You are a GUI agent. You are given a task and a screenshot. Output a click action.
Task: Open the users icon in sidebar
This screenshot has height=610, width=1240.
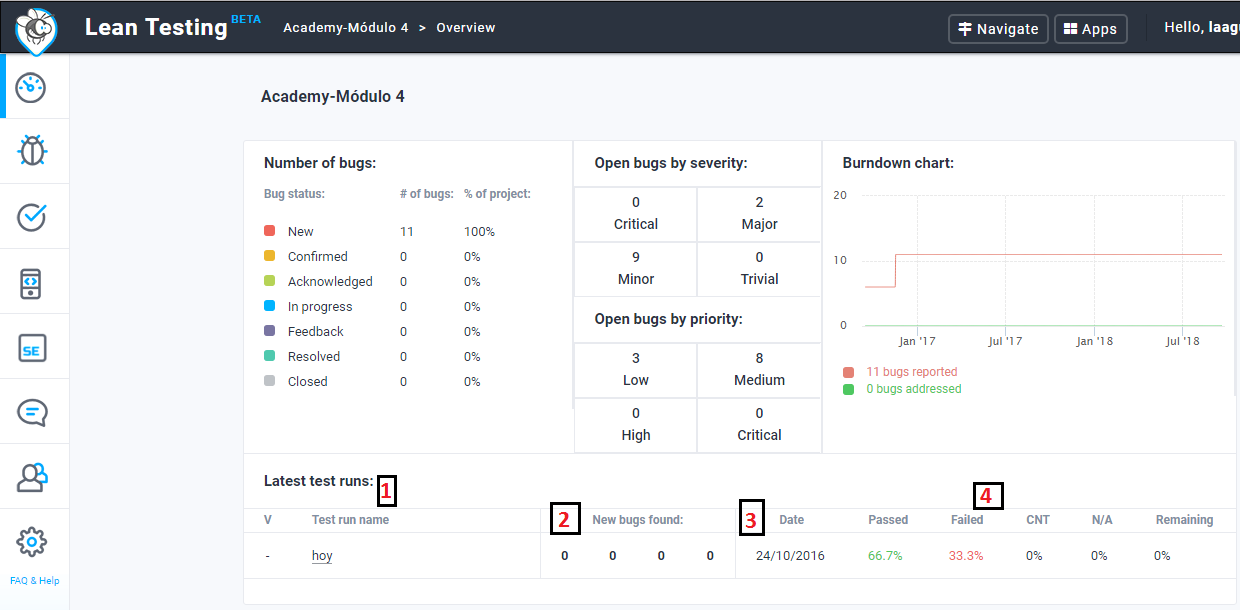33,478
